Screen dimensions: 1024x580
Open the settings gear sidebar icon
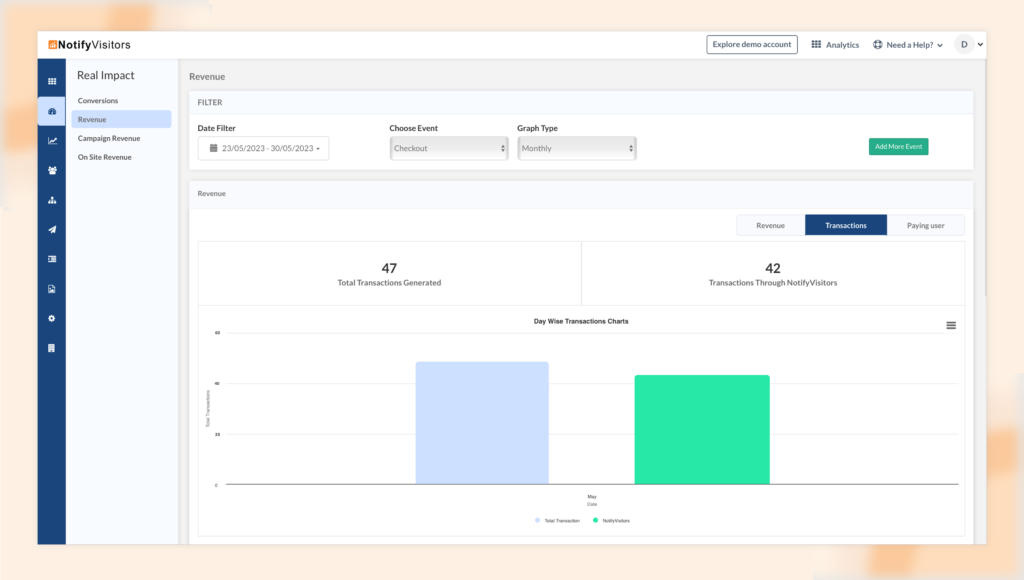pos(52,318)
